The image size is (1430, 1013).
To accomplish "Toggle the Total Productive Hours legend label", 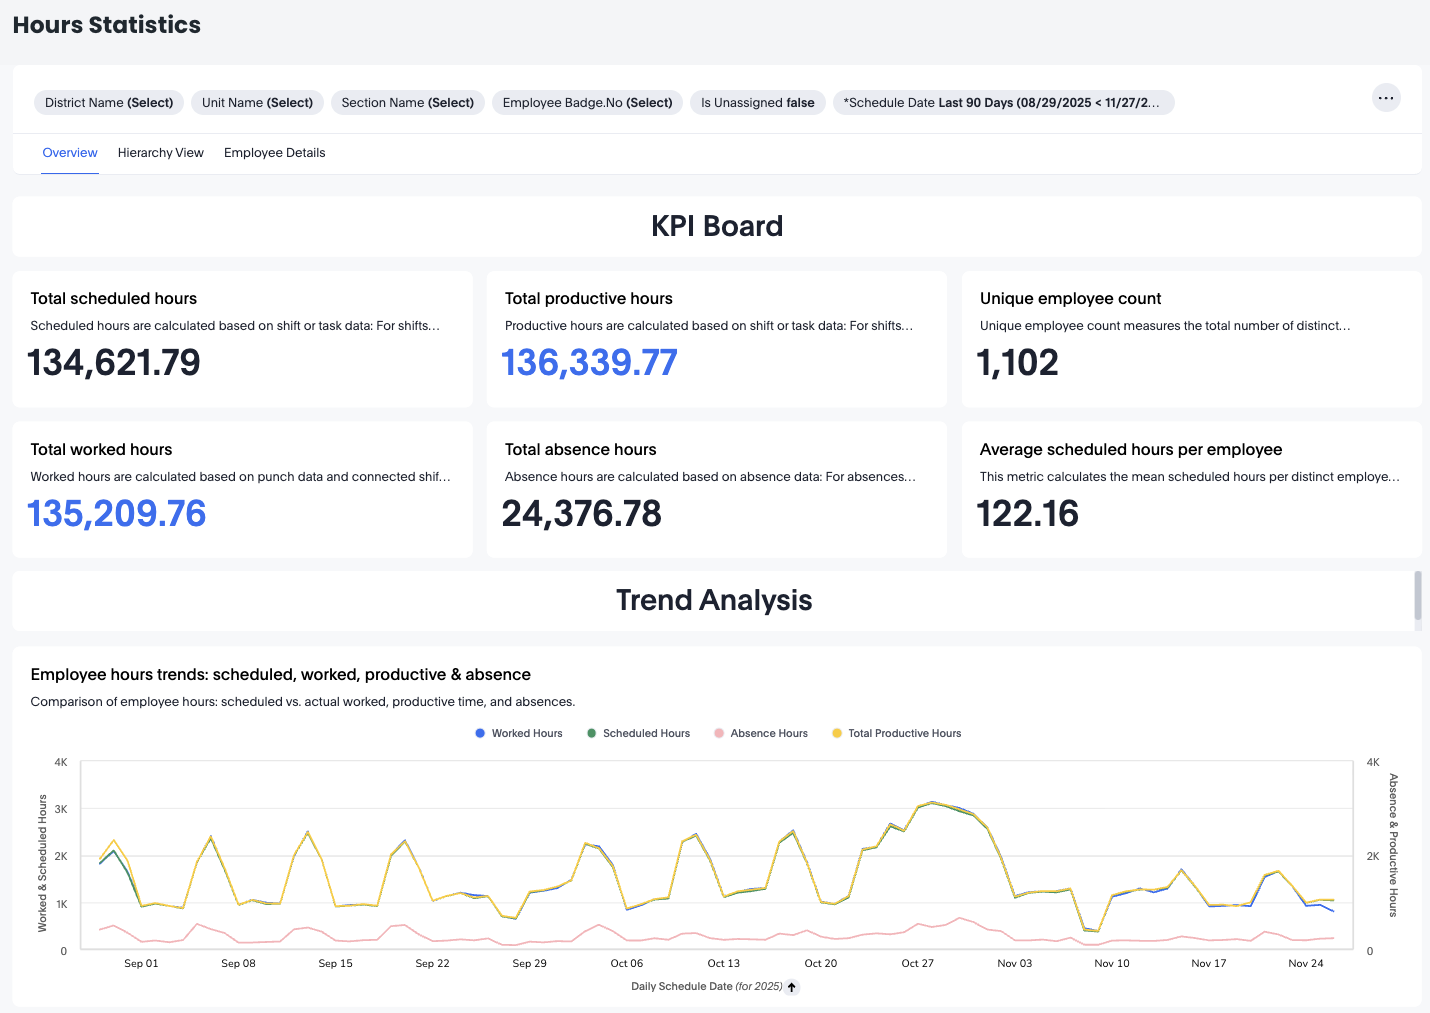I will 904,733.
